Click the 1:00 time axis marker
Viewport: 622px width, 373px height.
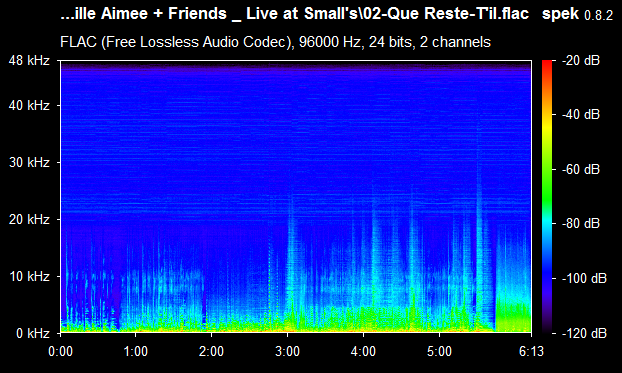(x=136, y=351)
